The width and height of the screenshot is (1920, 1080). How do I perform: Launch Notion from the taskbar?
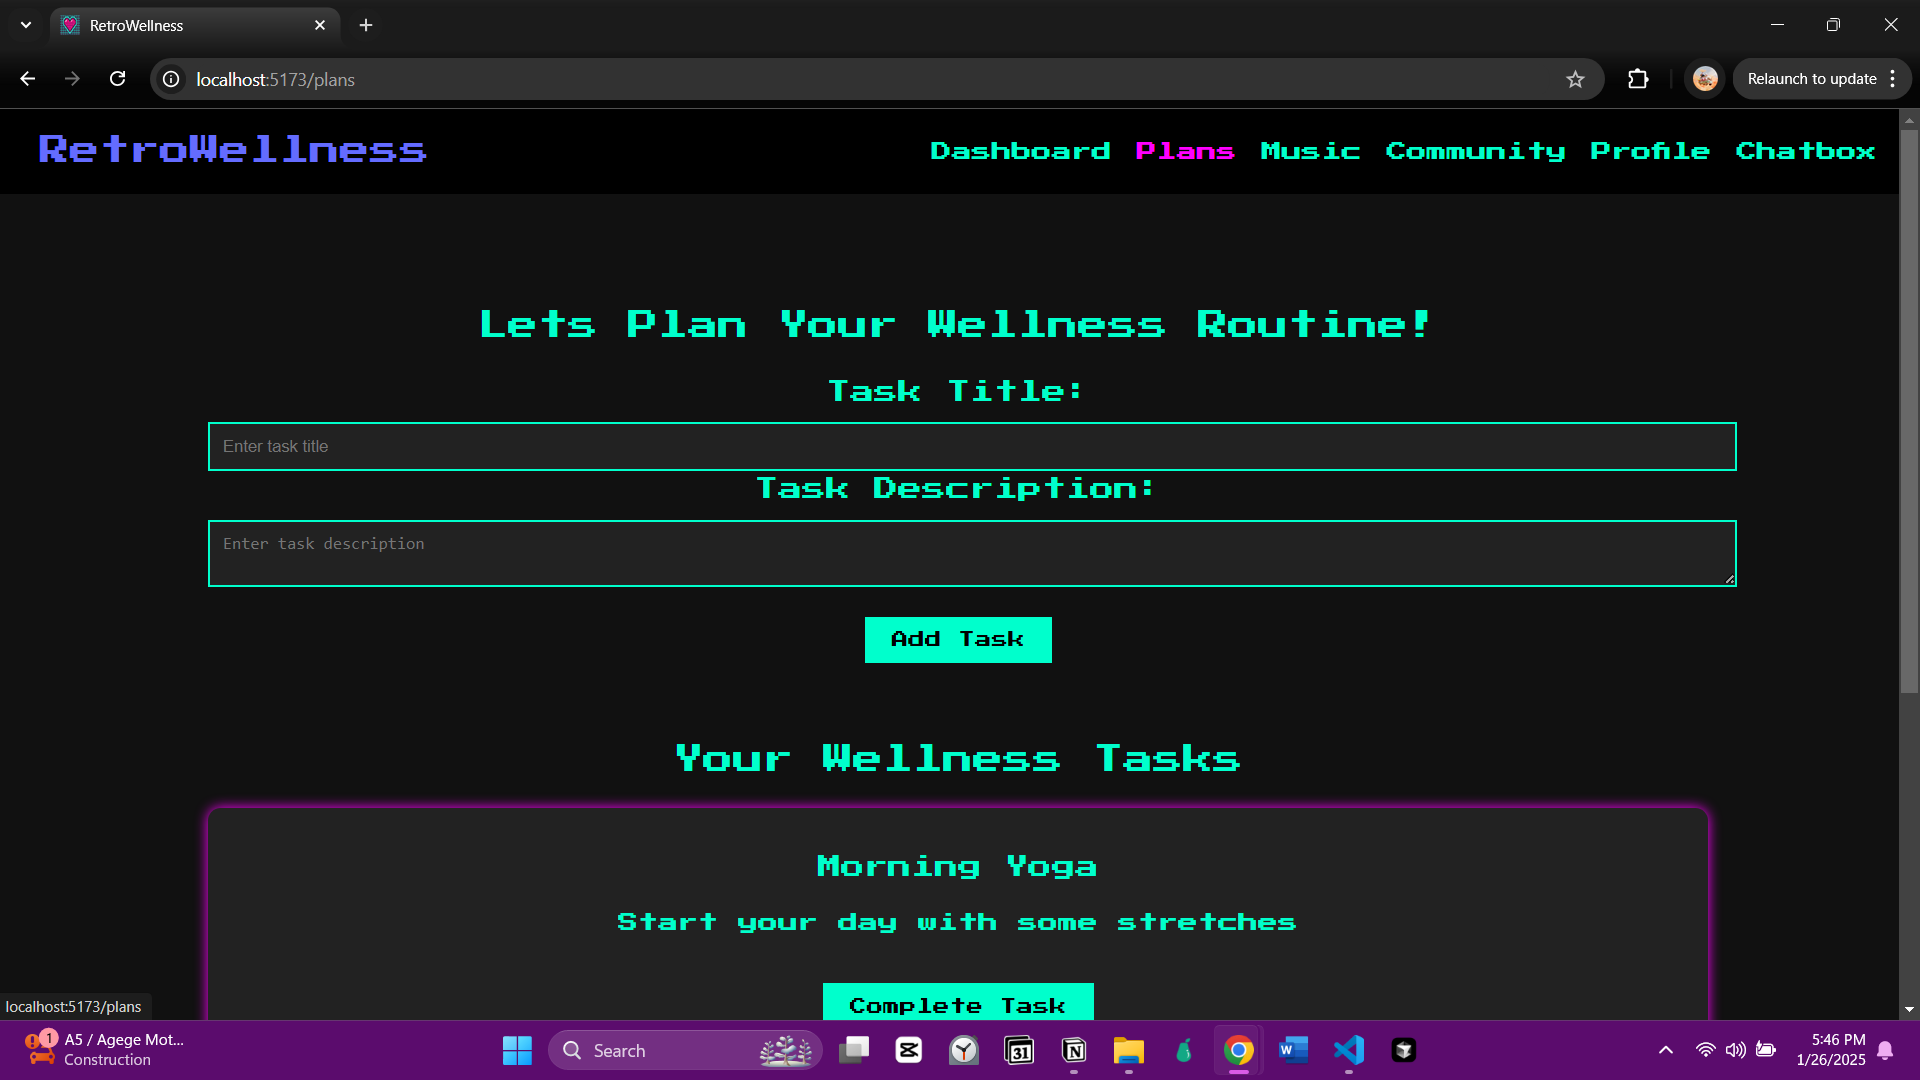click(x=1074, y=1050)
